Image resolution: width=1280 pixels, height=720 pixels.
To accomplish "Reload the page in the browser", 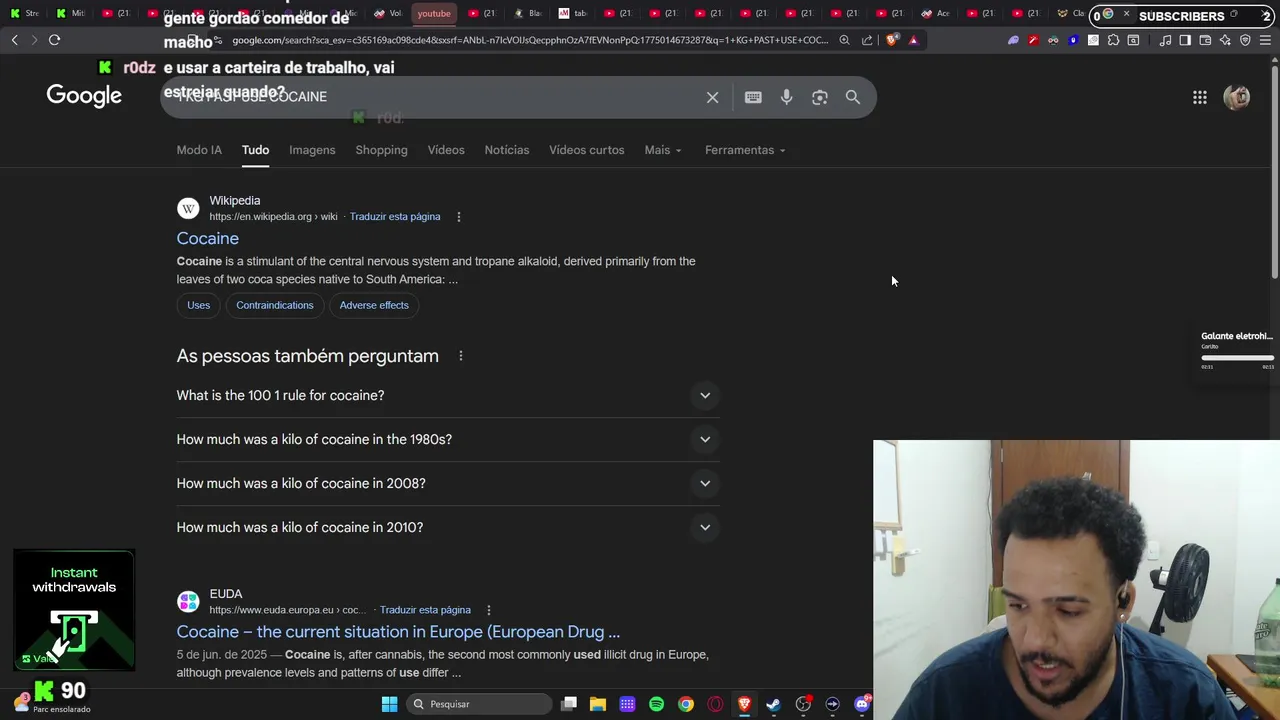I will (x=54, y=40).
